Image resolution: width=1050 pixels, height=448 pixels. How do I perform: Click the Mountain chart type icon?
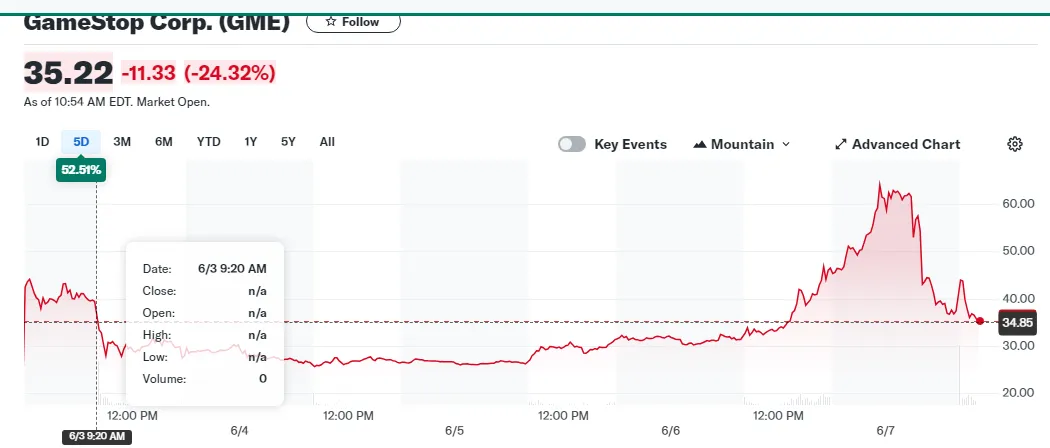[x=700, y=145]
